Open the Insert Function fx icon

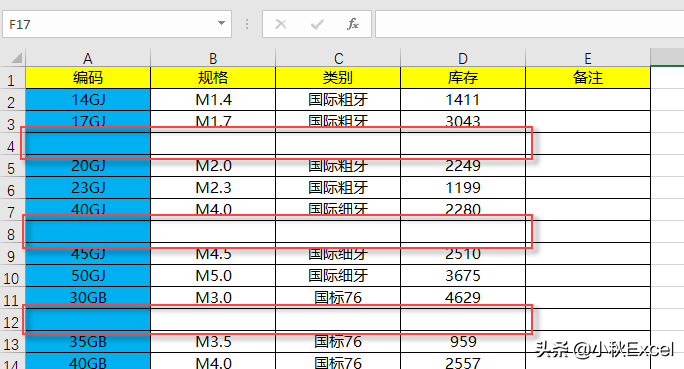[352, 24]
